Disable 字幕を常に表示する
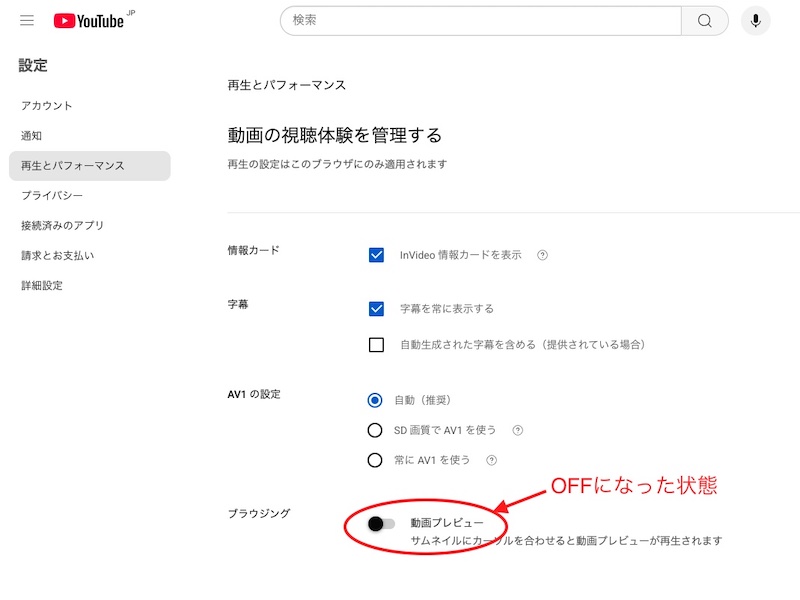 click(x=376, y=309)
